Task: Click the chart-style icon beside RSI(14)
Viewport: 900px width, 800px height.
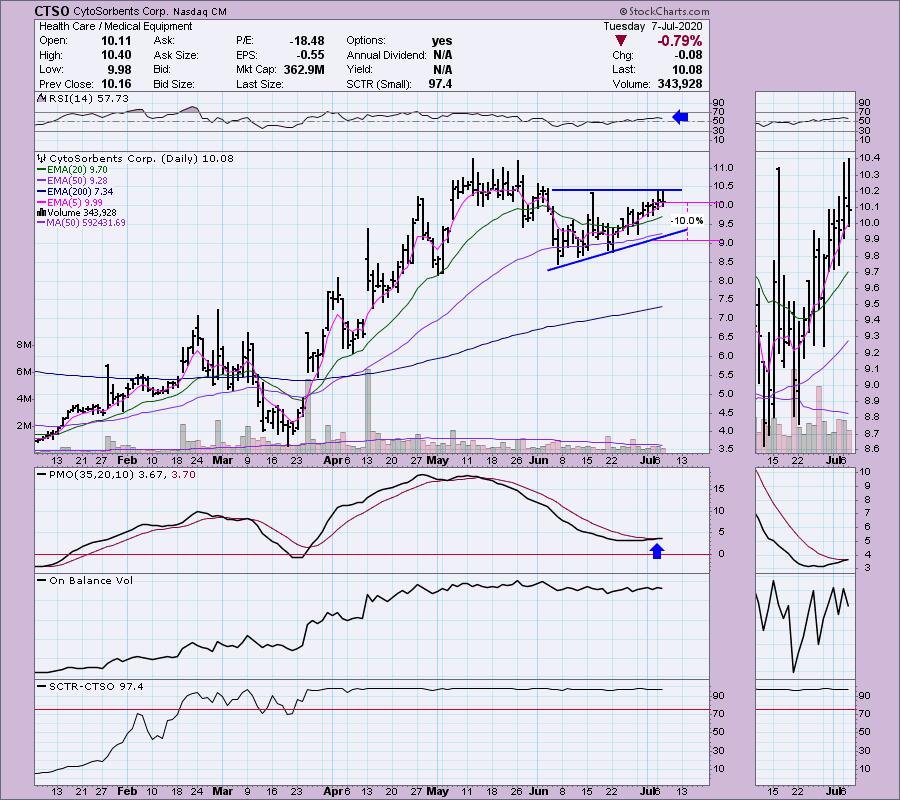Action: tap(41, 98)
